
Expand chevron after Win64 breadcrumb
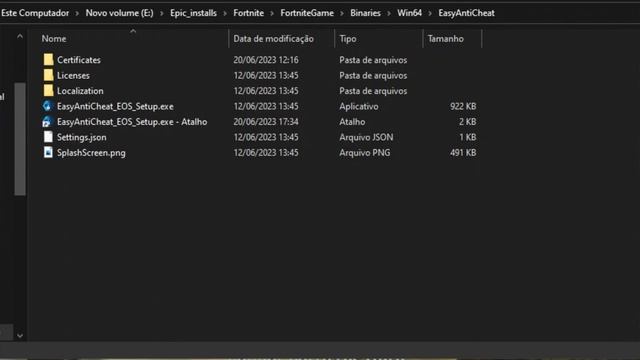pyautogui.click(x=430, y=13)
